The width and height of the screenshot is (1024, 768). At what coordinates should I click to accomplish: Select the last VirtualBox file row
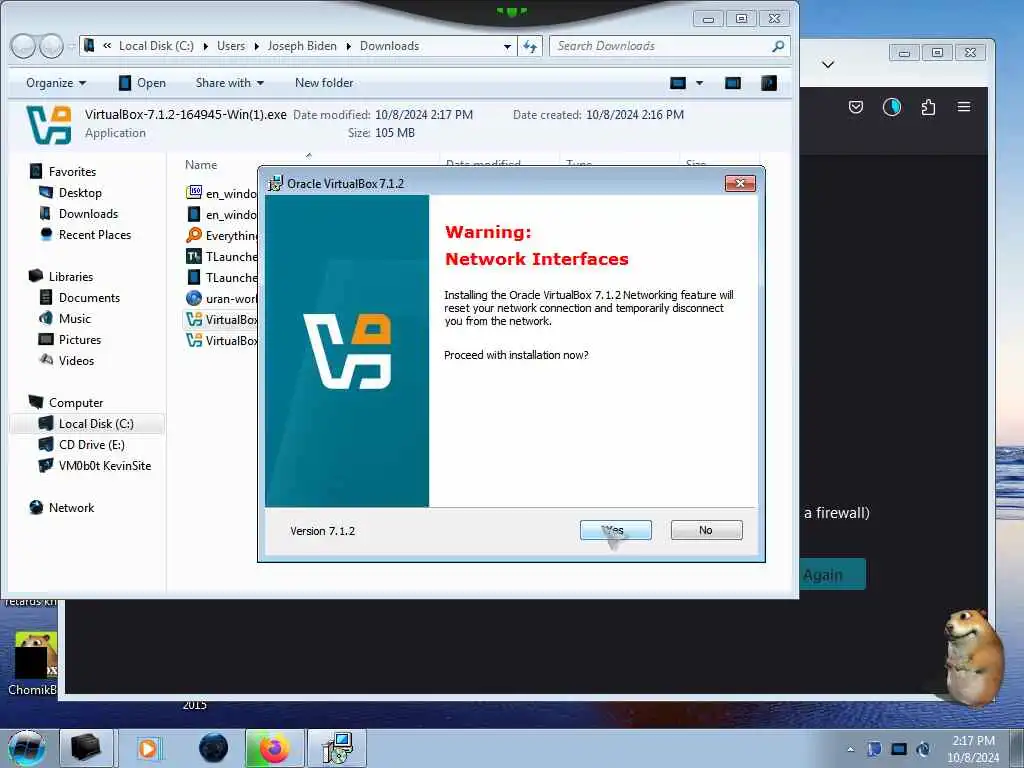tap(222, 340)
